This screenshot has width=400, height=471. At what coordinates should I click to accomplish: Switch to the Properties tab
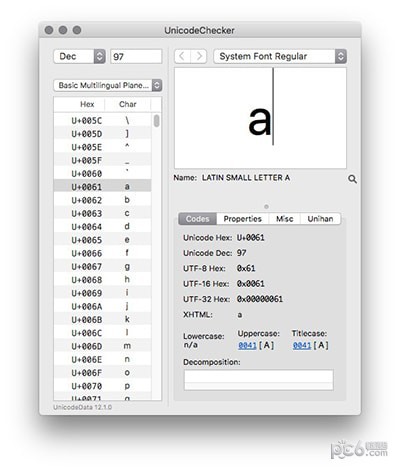242,219
